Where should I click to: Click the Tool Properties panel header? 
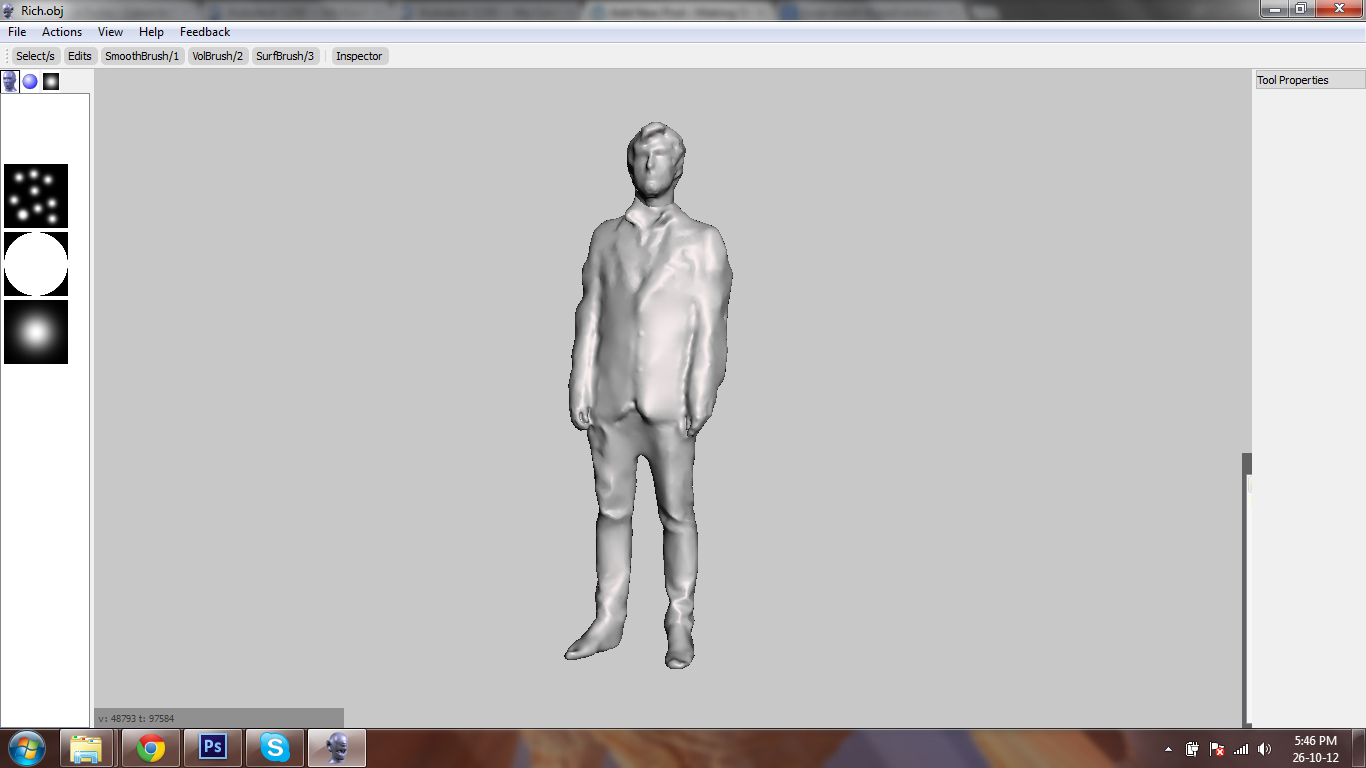pos(1310,80)
